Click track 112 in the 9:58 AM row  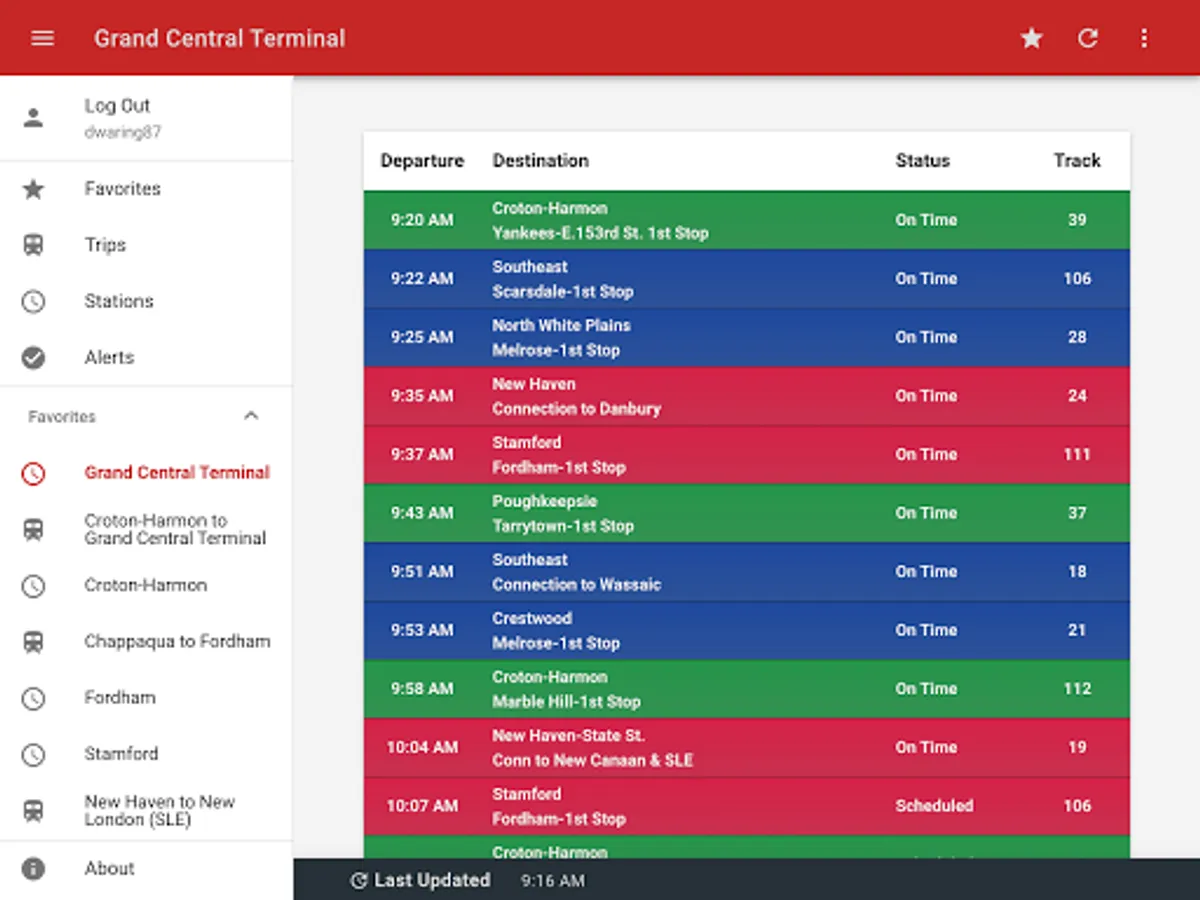[1077, 689]
